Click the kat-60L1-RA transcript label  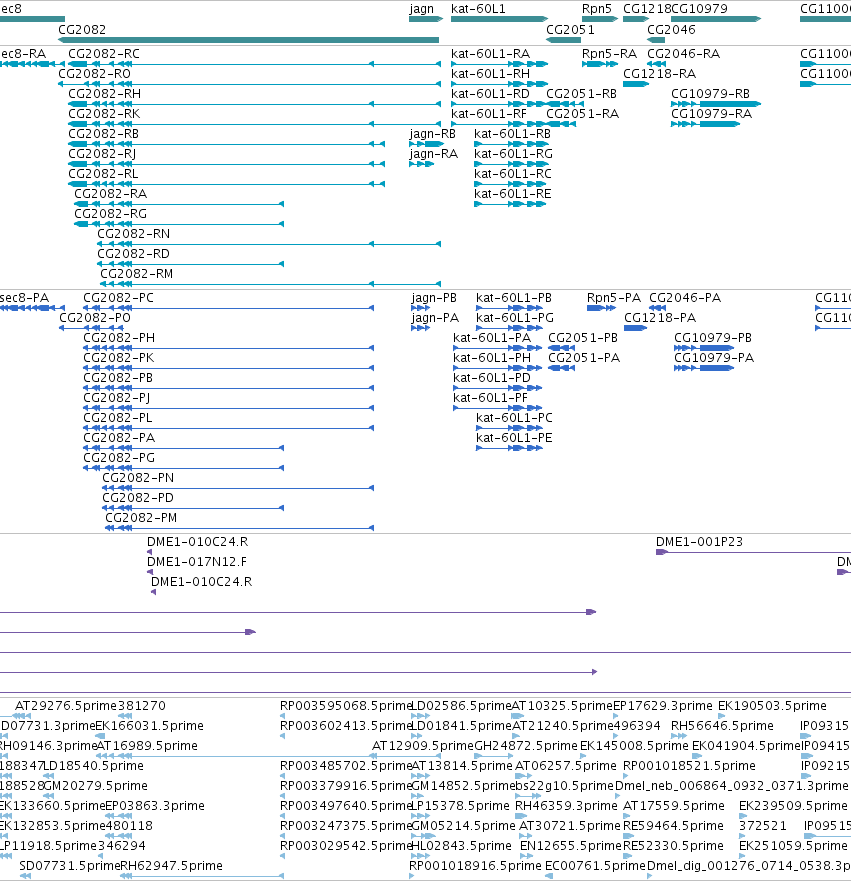coord(490,54)
